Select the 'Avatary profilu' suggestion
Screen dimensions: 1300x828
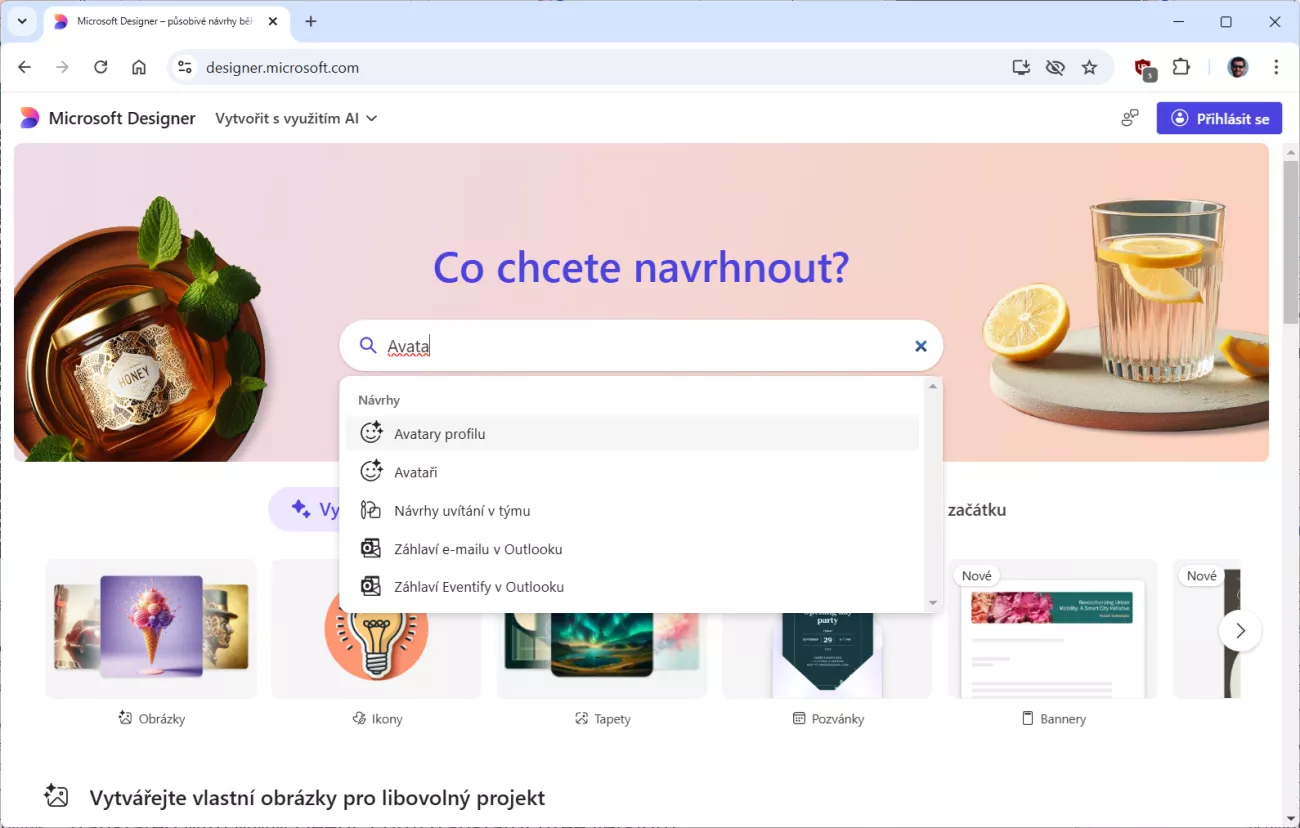[440, 434]
